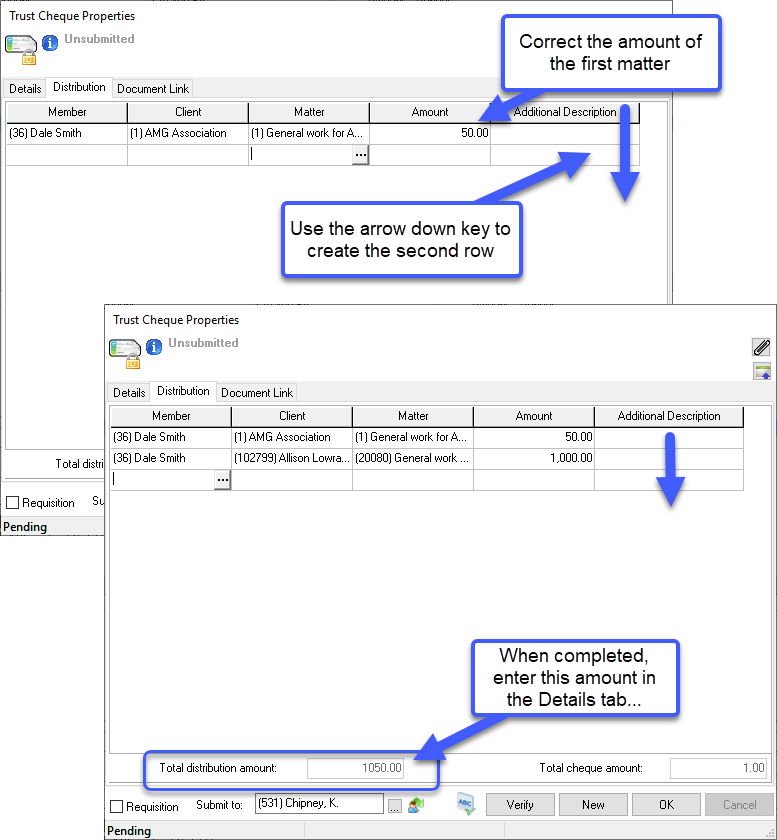Click the Total distribution amount field
The image size is (777, 840).
click(x=355, y=768)
